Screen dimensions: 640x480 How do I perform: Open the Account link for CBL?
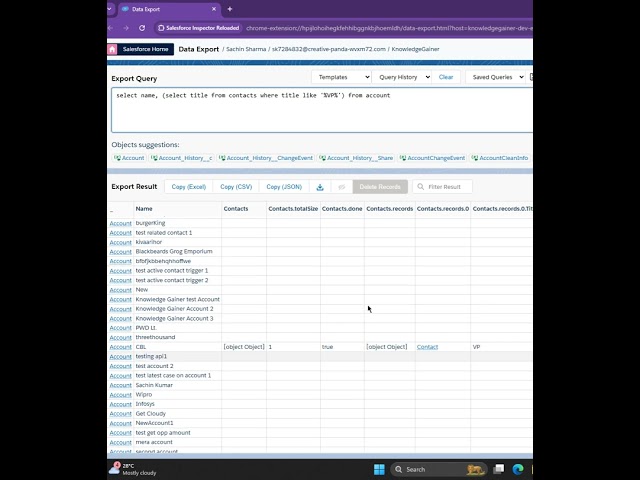pyautogui.click(x=120, y=347)
